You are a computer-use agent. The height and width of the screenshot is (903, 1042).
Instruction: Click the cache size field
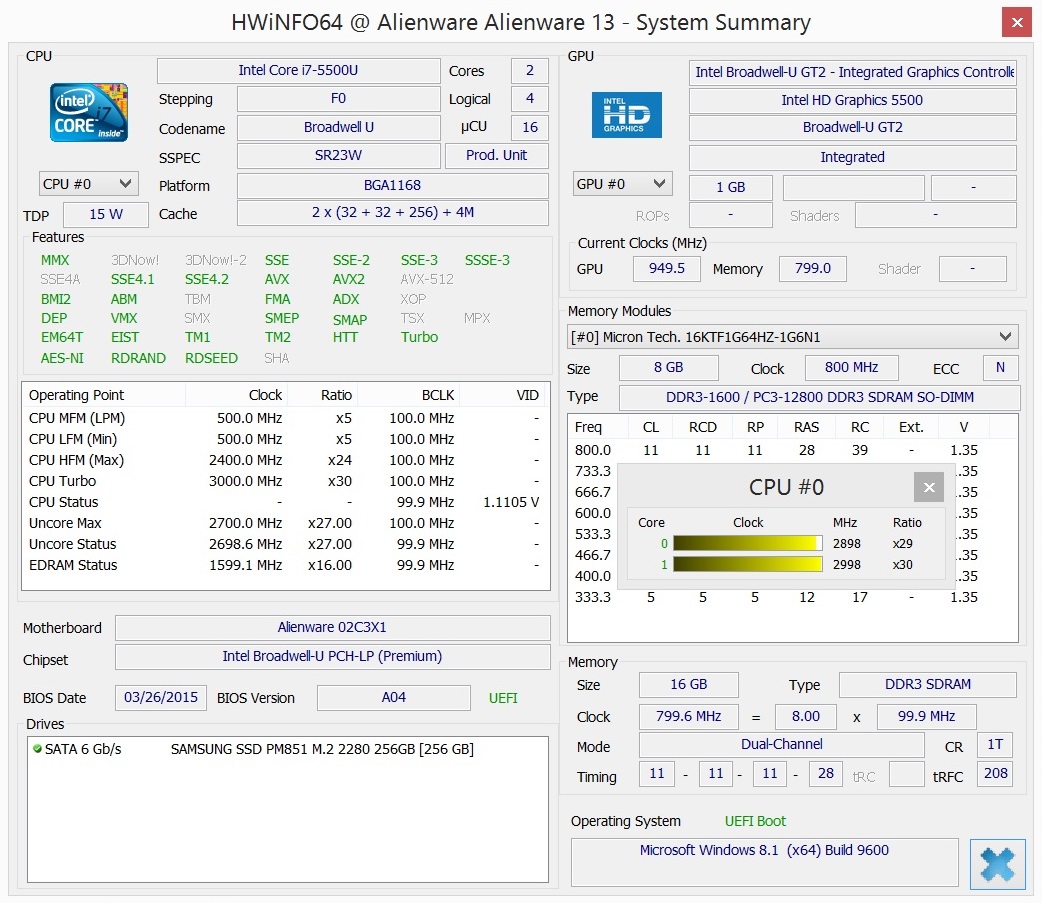393,213
